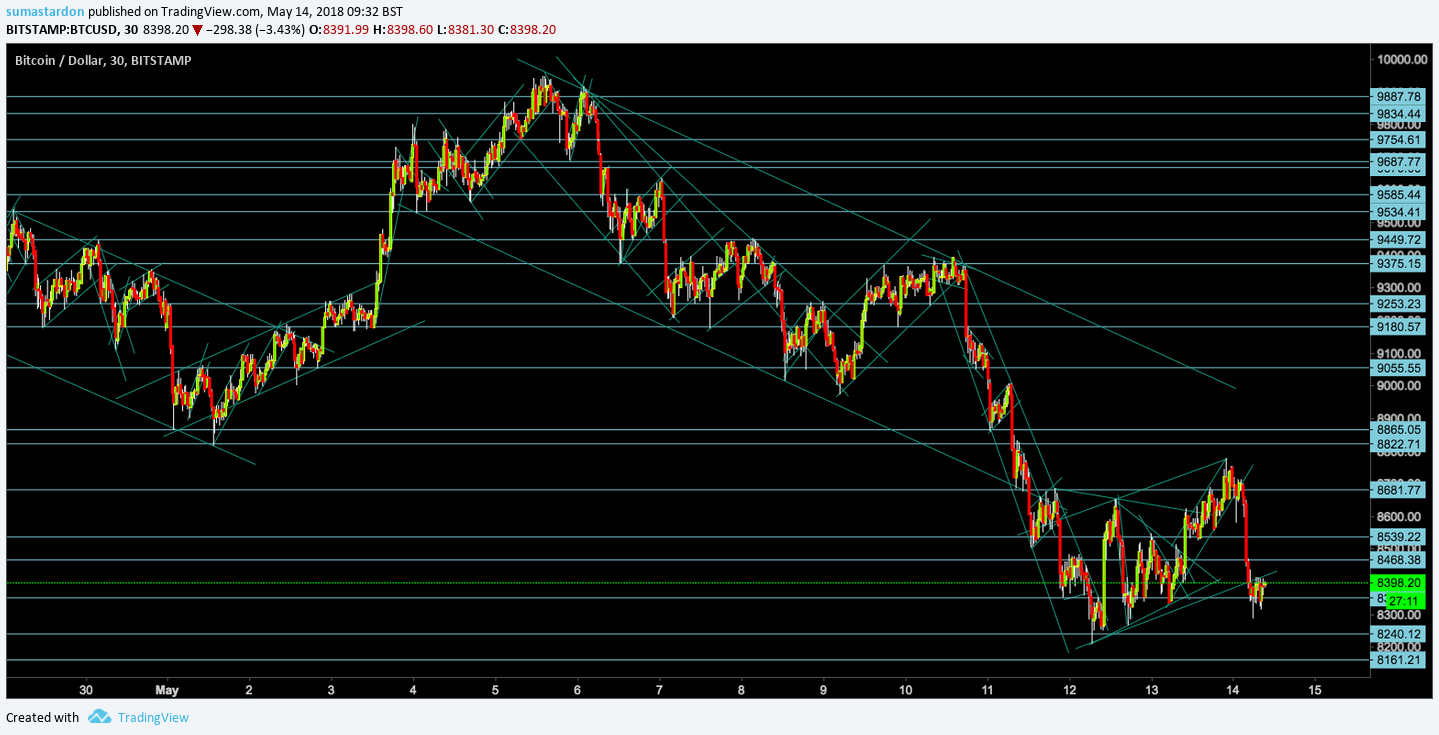This screenshot has height=735, width=1439.
Task: Select the 9180.57 price level label
Action: pos(1398,327)
